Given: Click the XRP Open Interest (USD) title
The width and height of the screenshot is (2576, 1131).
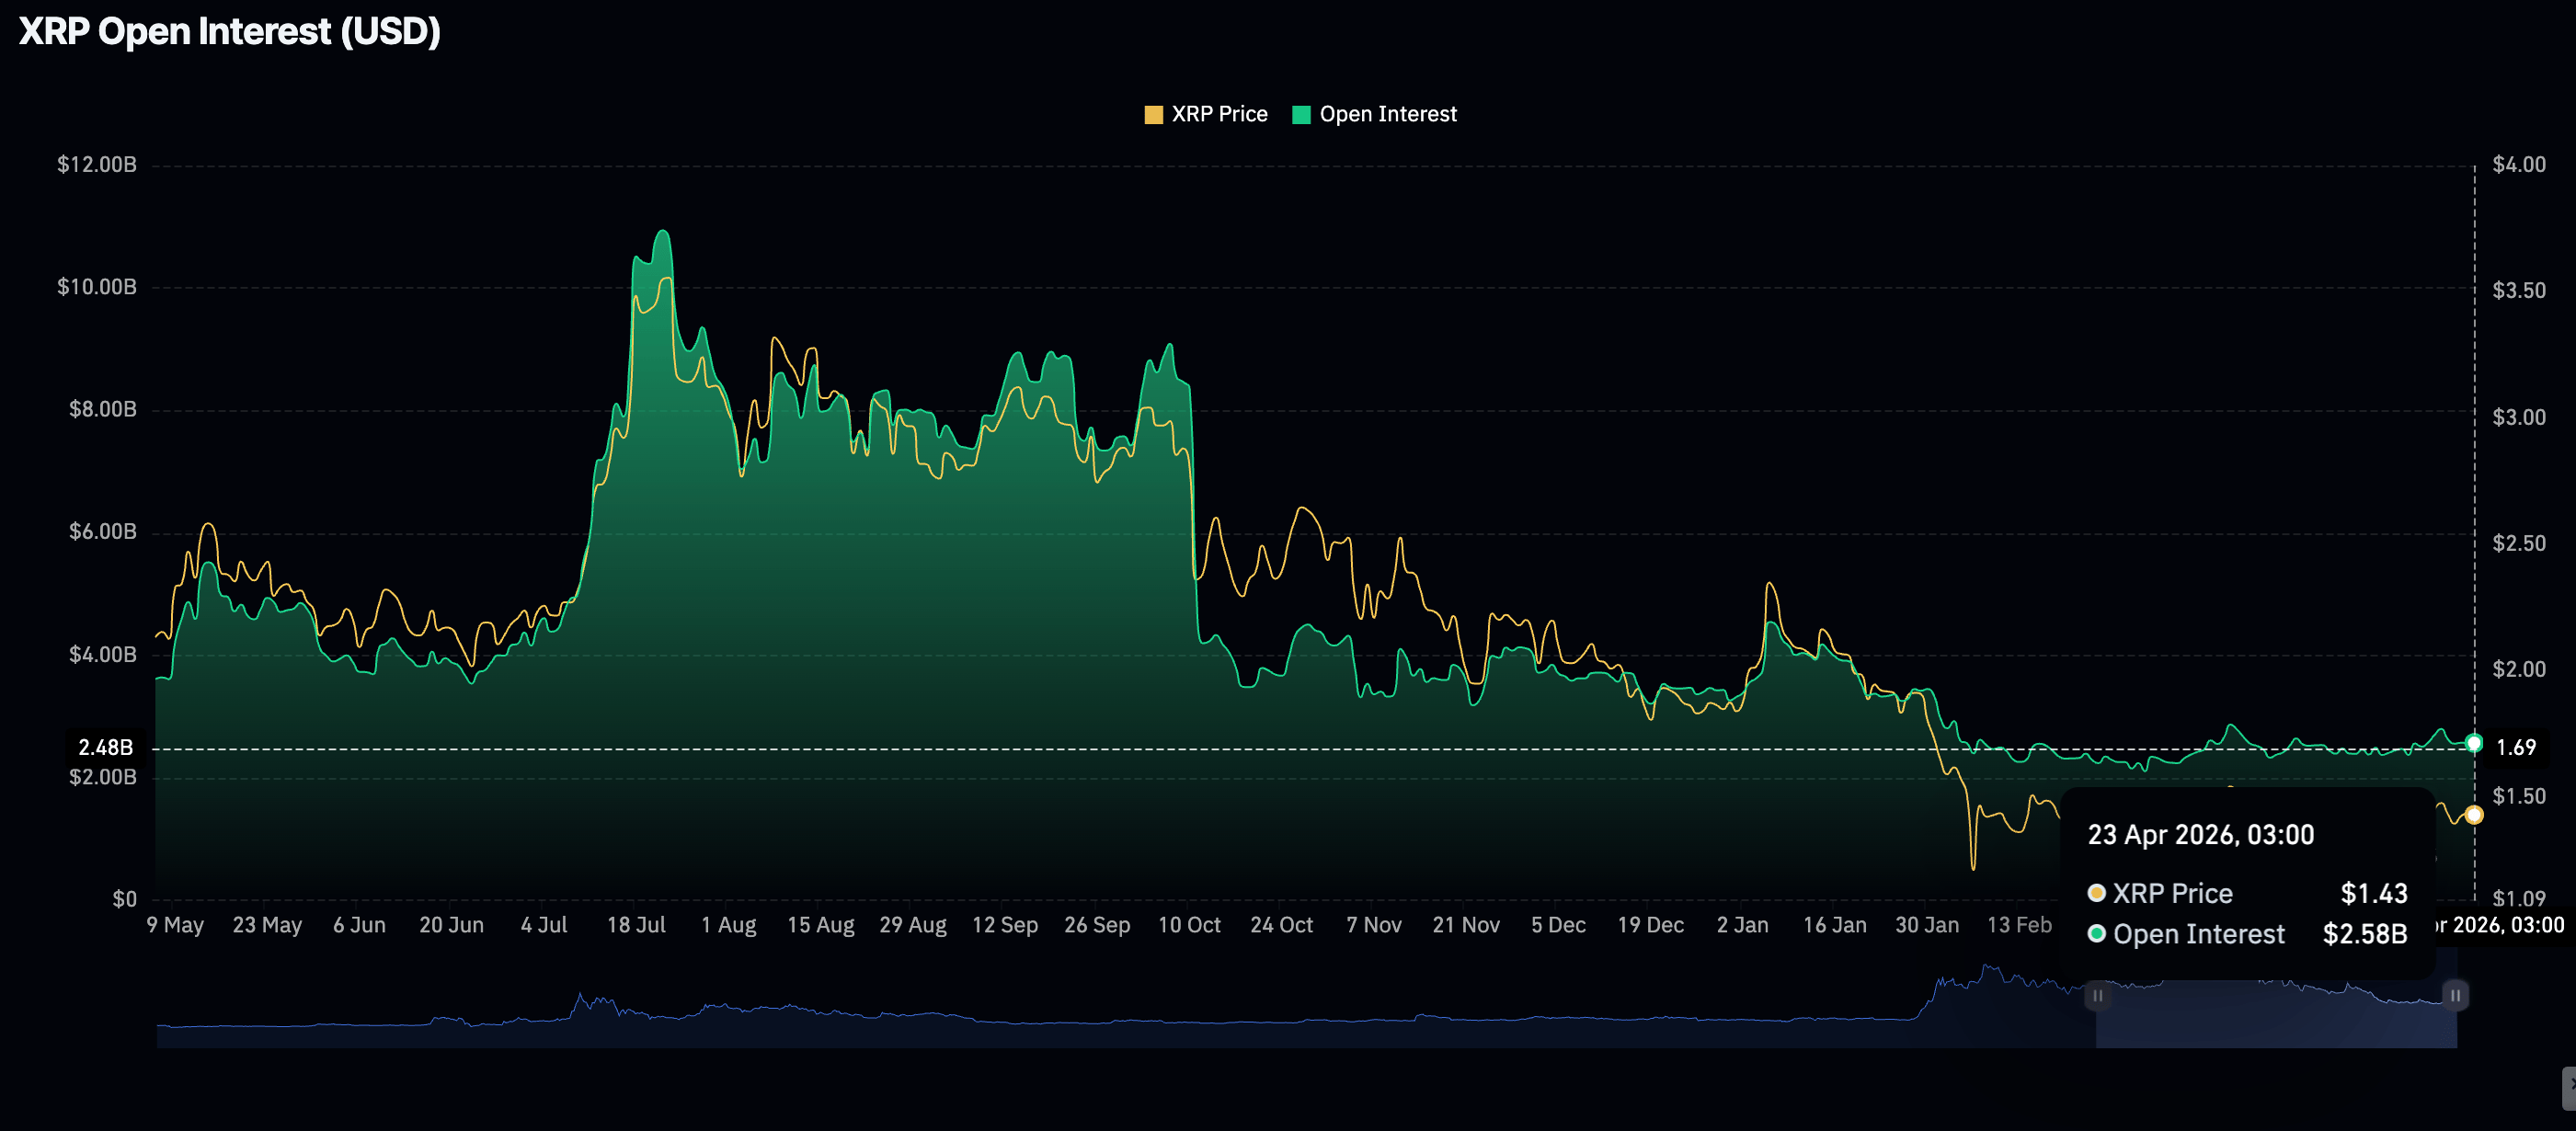Looking at the screenshot, I should (x=230, y=32).
